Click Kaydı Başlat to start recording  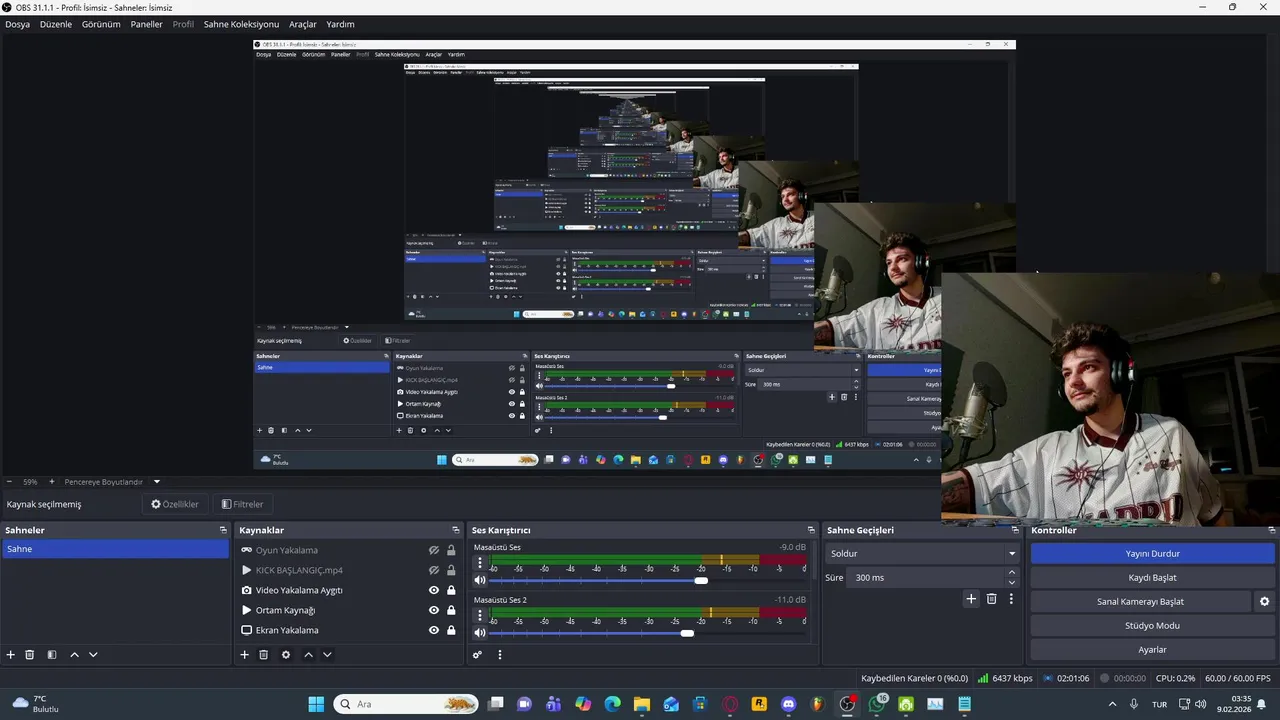1152,577
